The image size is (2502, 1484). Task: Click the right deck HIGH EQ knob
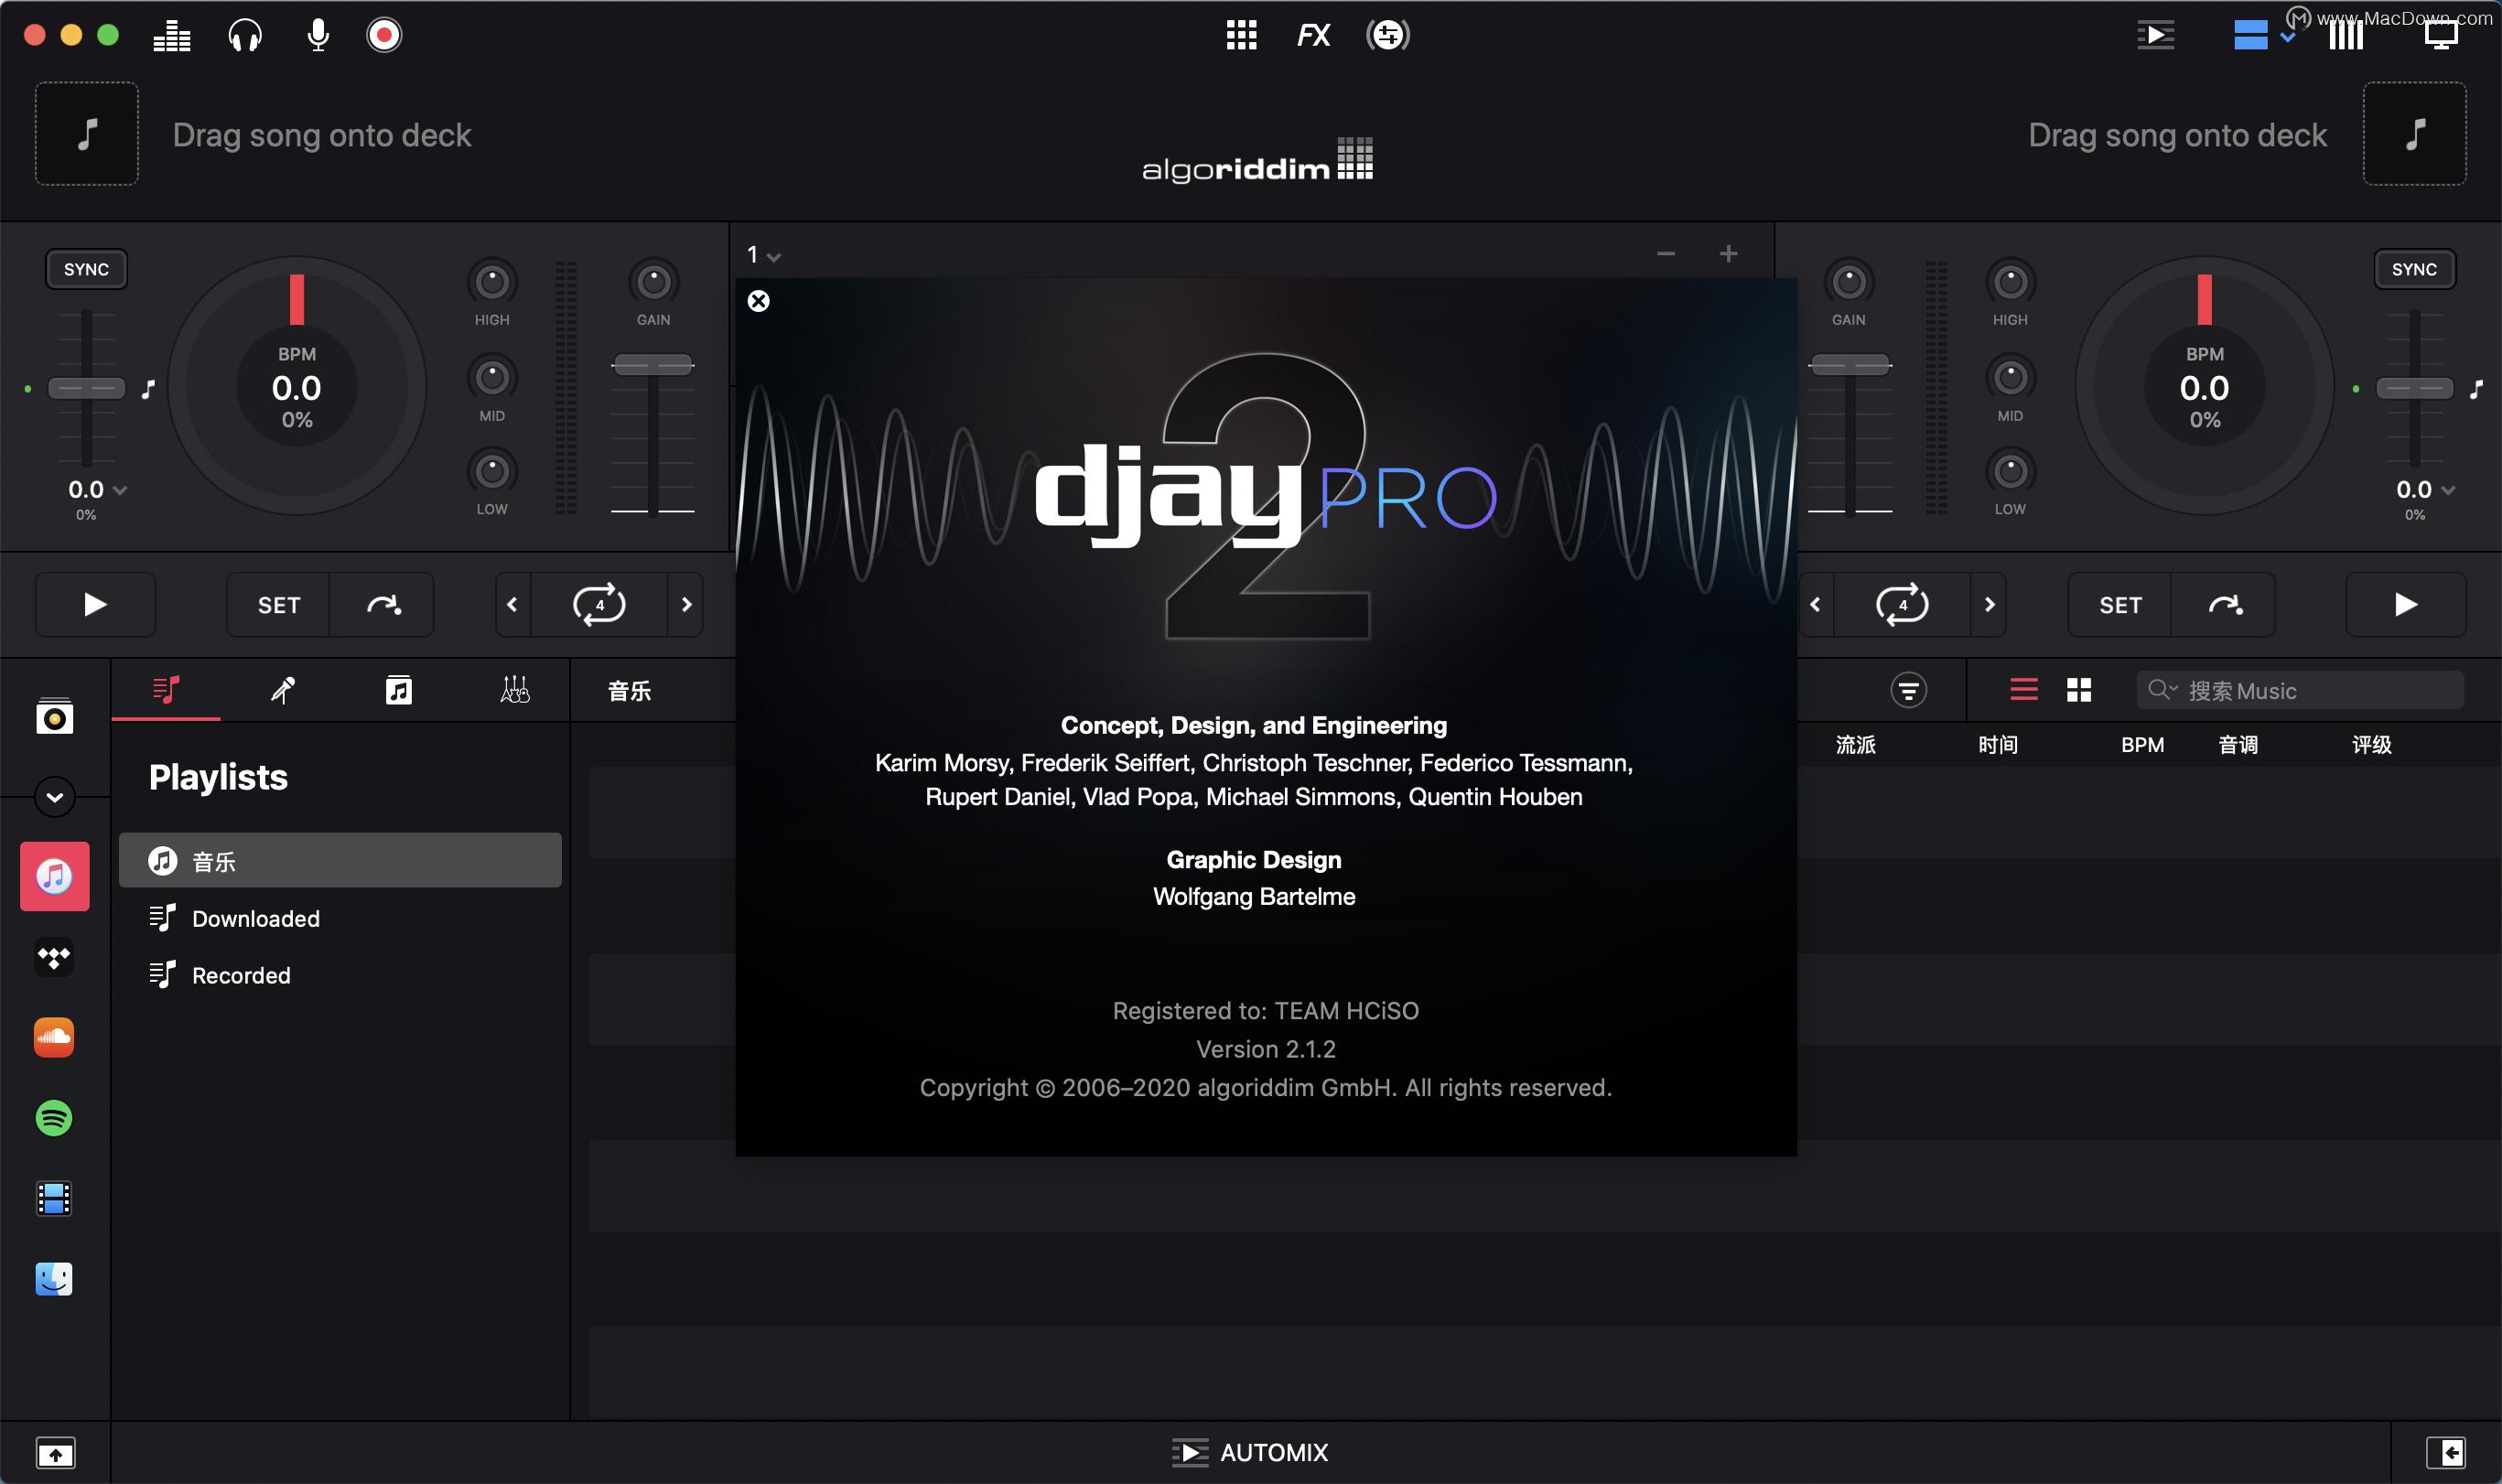point(2010,283)
